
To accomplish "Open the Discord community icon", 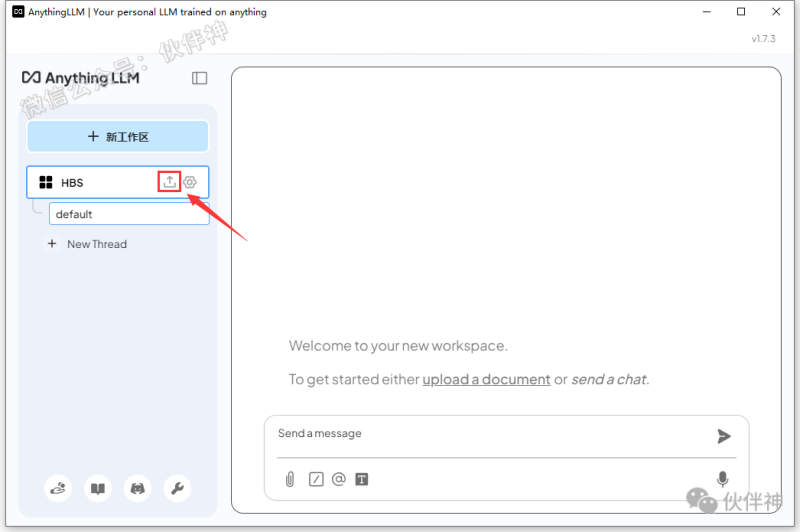I will pyautogui.click(x=137, y=489).
